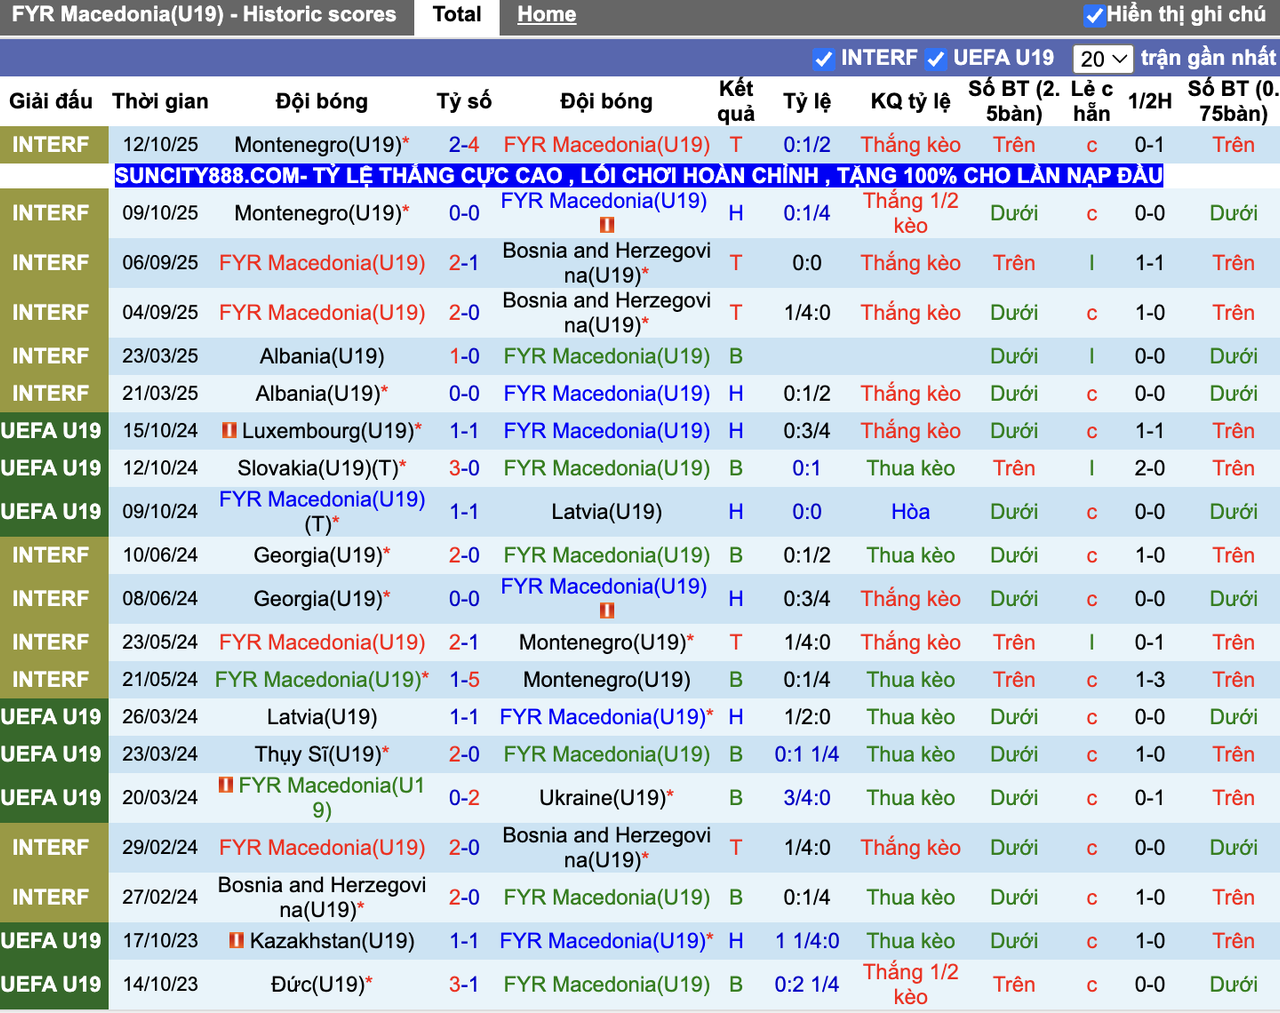This screenshot has height=1013, width=1280.
Task: Click the Kết quả column header
Action: (x=736, y=101)
